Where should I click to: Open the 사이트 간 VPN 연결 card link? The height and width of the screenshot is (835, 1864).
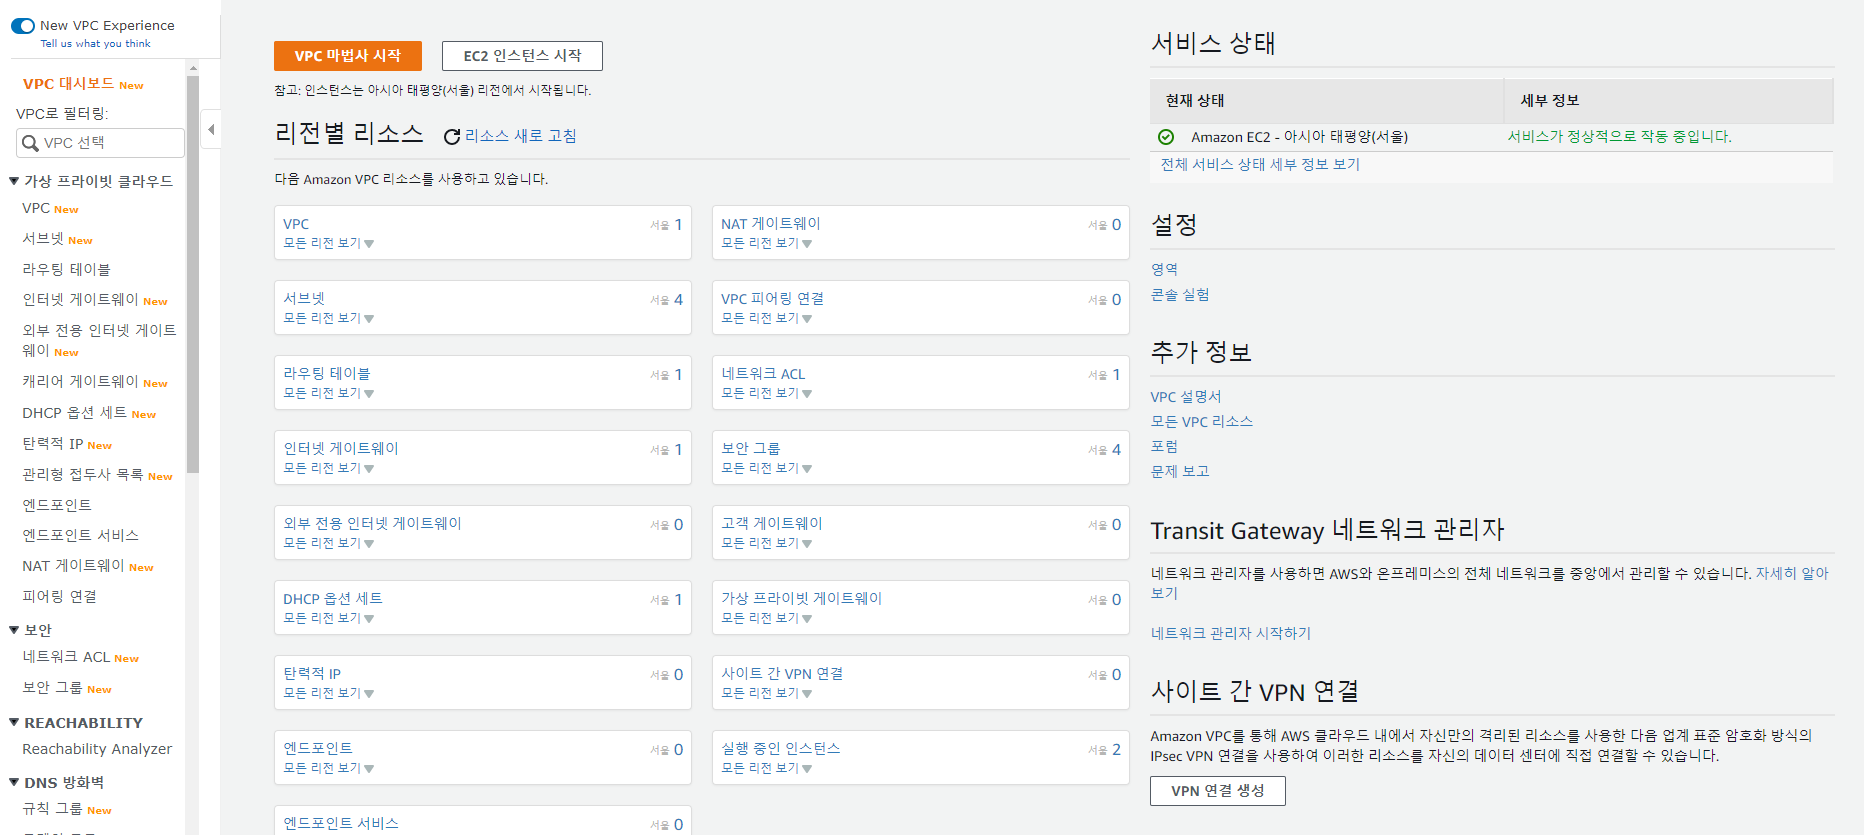[782, 674]
